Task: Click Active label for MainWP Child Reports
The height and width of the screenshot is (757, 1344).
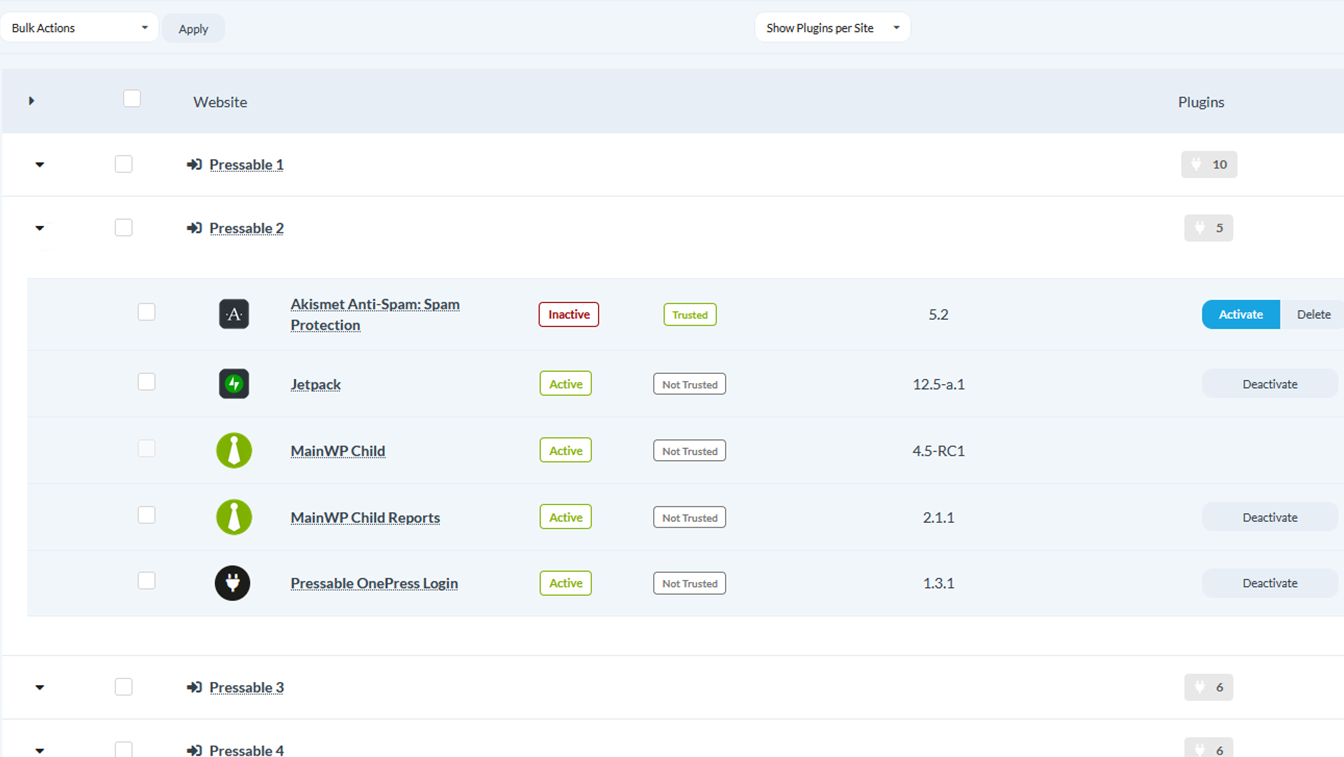Action: coord(566,517)
